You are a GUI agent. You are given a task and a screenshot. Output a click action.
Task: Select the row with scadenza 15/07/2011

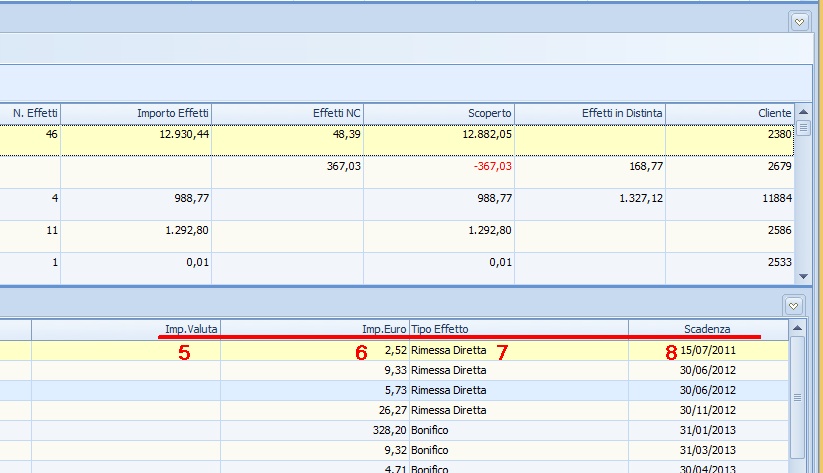[707, 351]
